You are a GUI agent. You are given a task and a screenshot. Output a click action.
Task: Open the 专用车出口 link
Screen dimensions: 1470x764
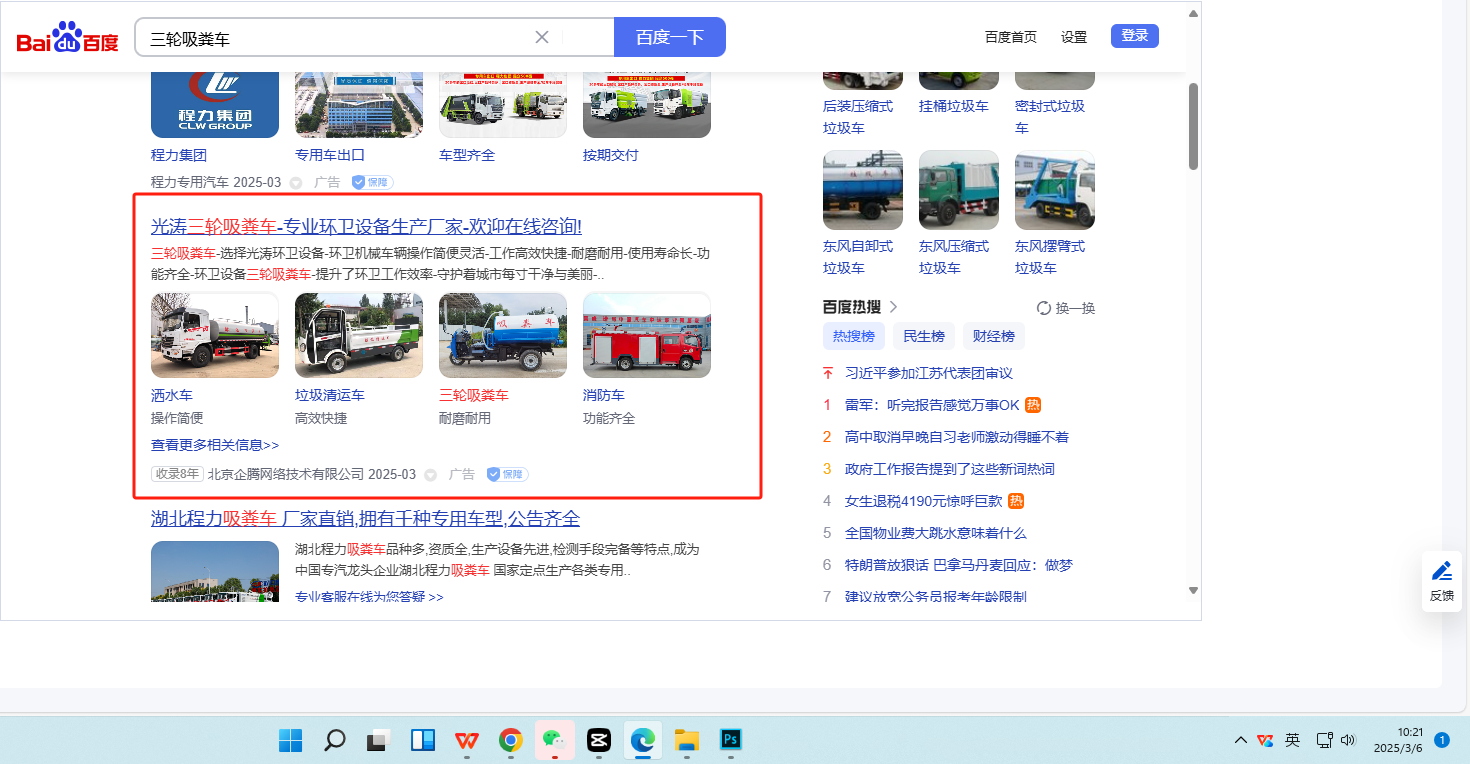coord(330,155)
